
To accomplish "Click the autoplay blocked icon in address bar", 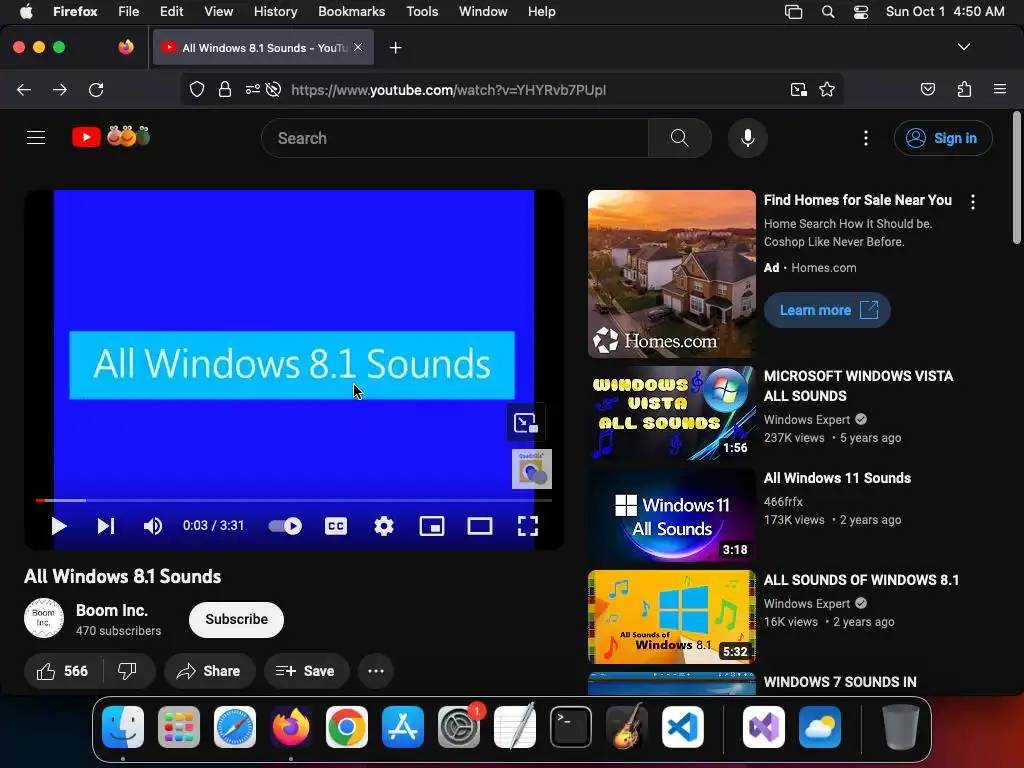I will pos(274,89).
